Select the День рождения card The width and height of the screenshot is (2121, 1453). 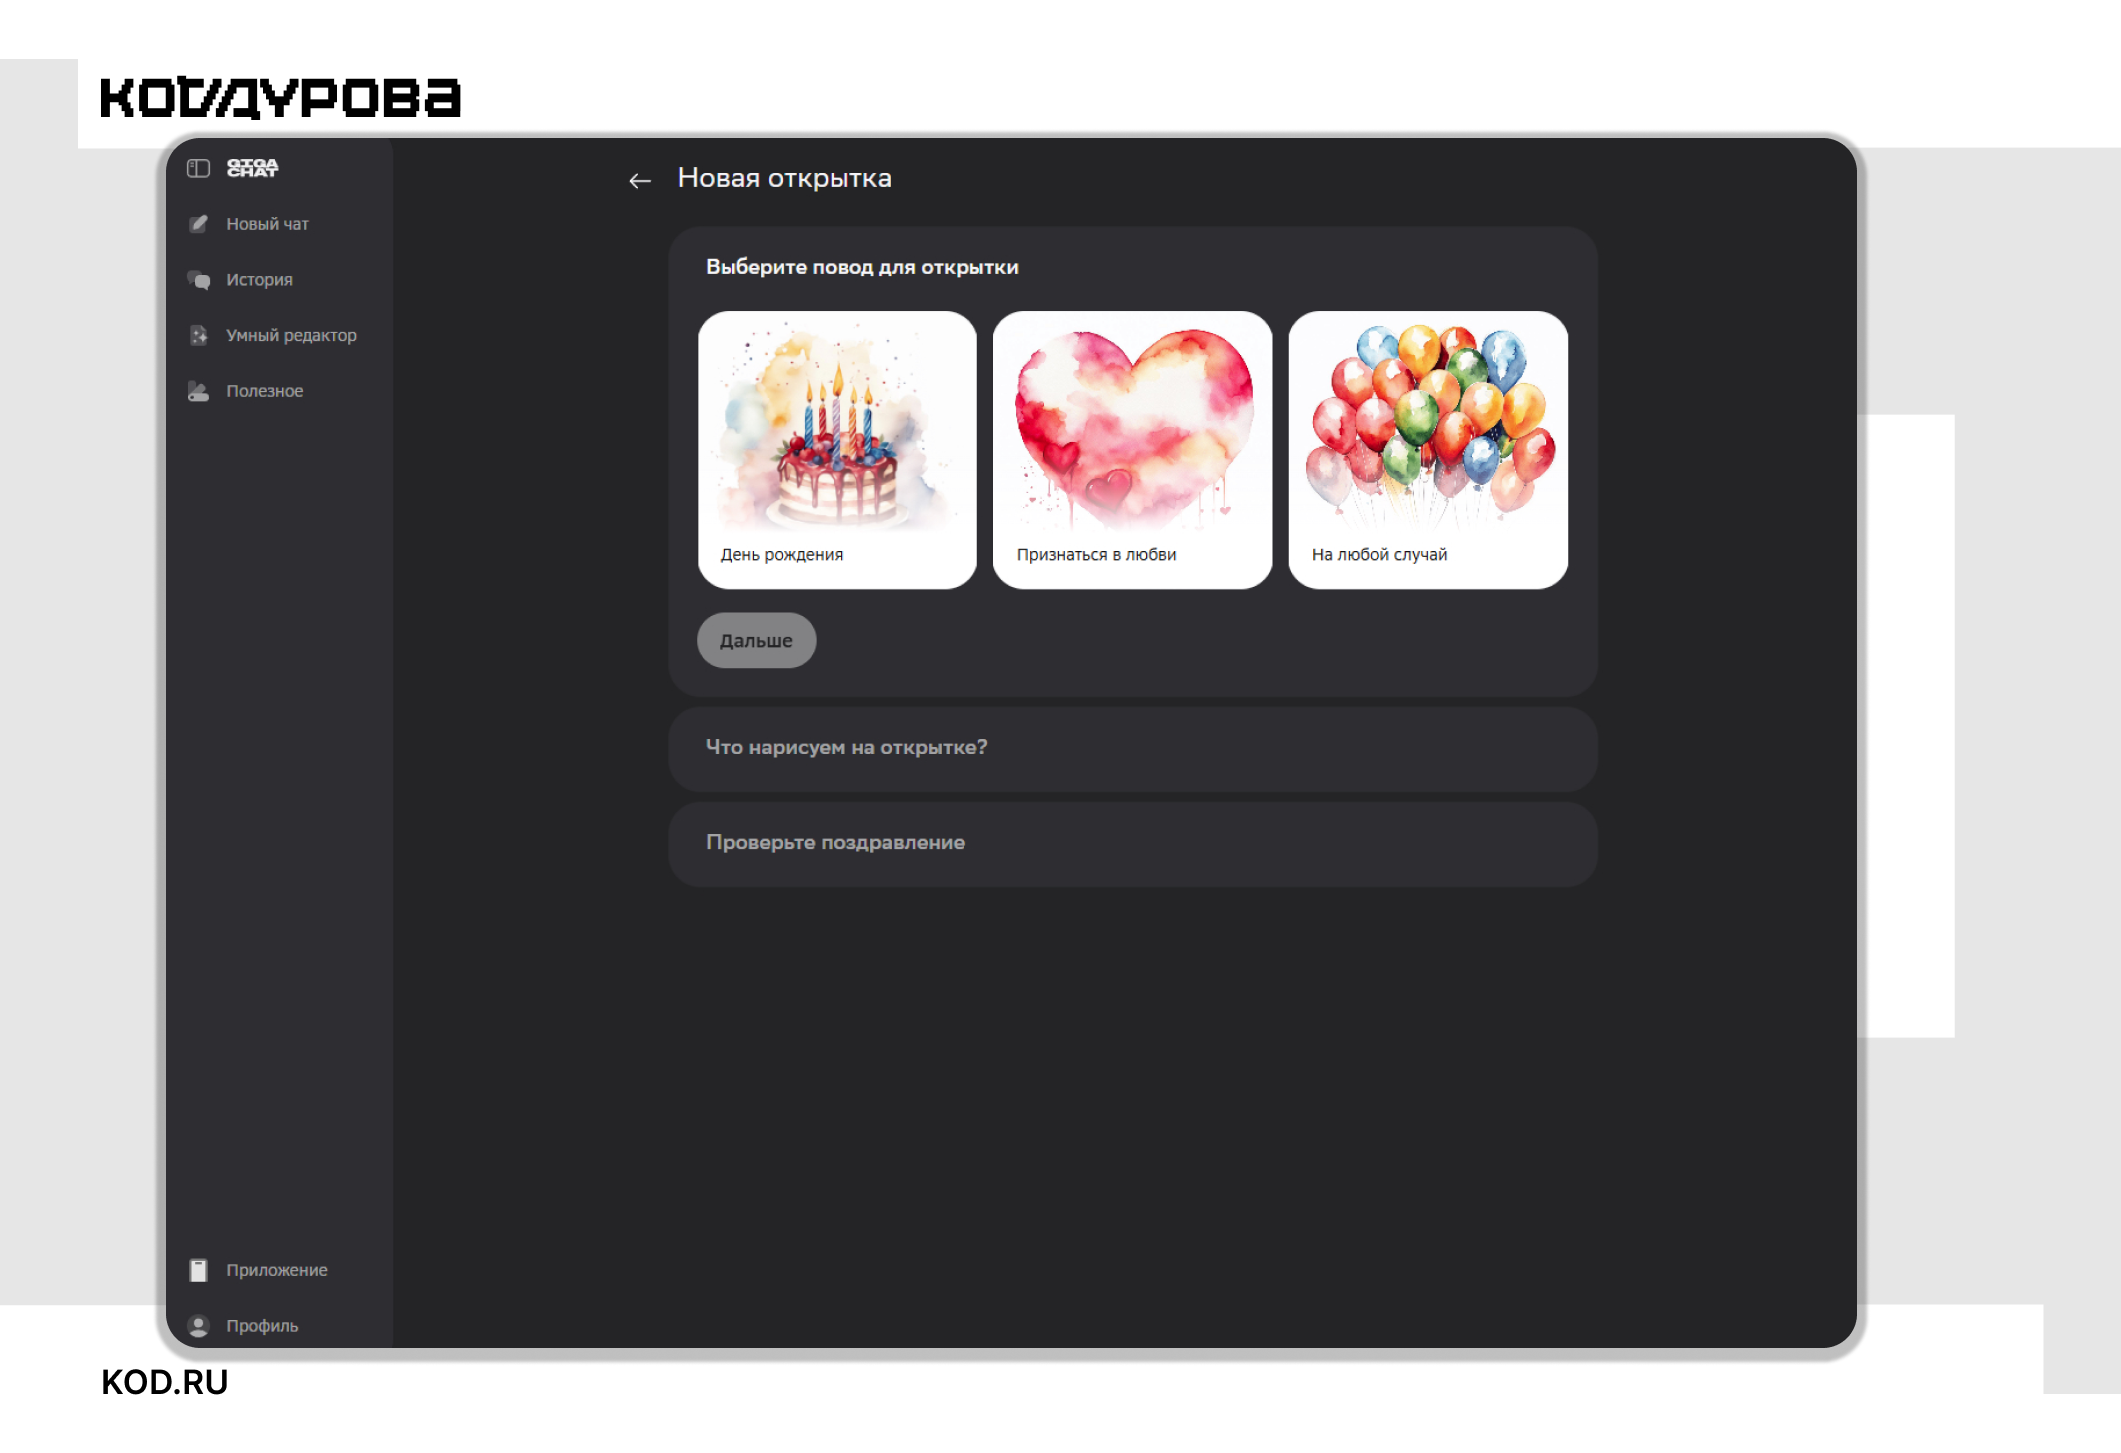pos(837,450)
